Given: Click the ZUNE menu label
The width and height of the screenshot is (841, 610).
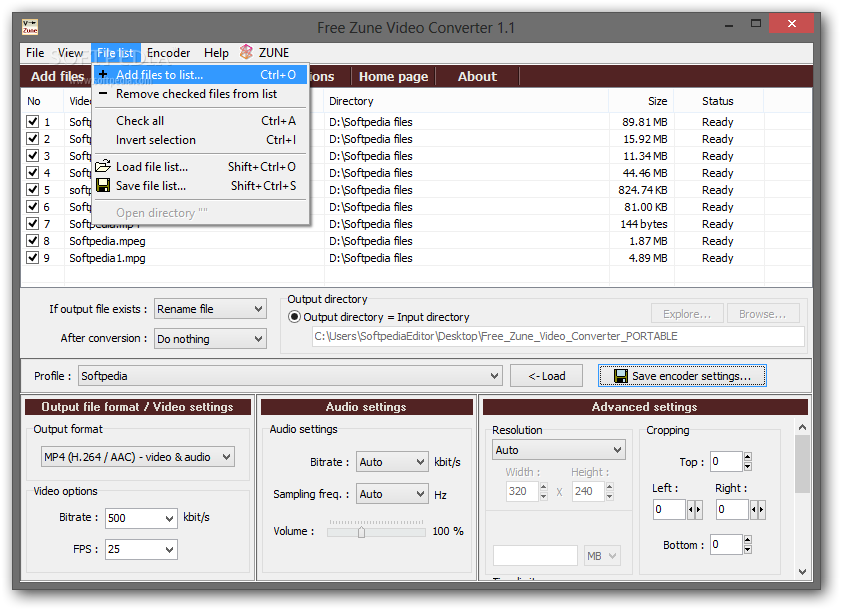Looking at the screenshot, I should point(274,53).
